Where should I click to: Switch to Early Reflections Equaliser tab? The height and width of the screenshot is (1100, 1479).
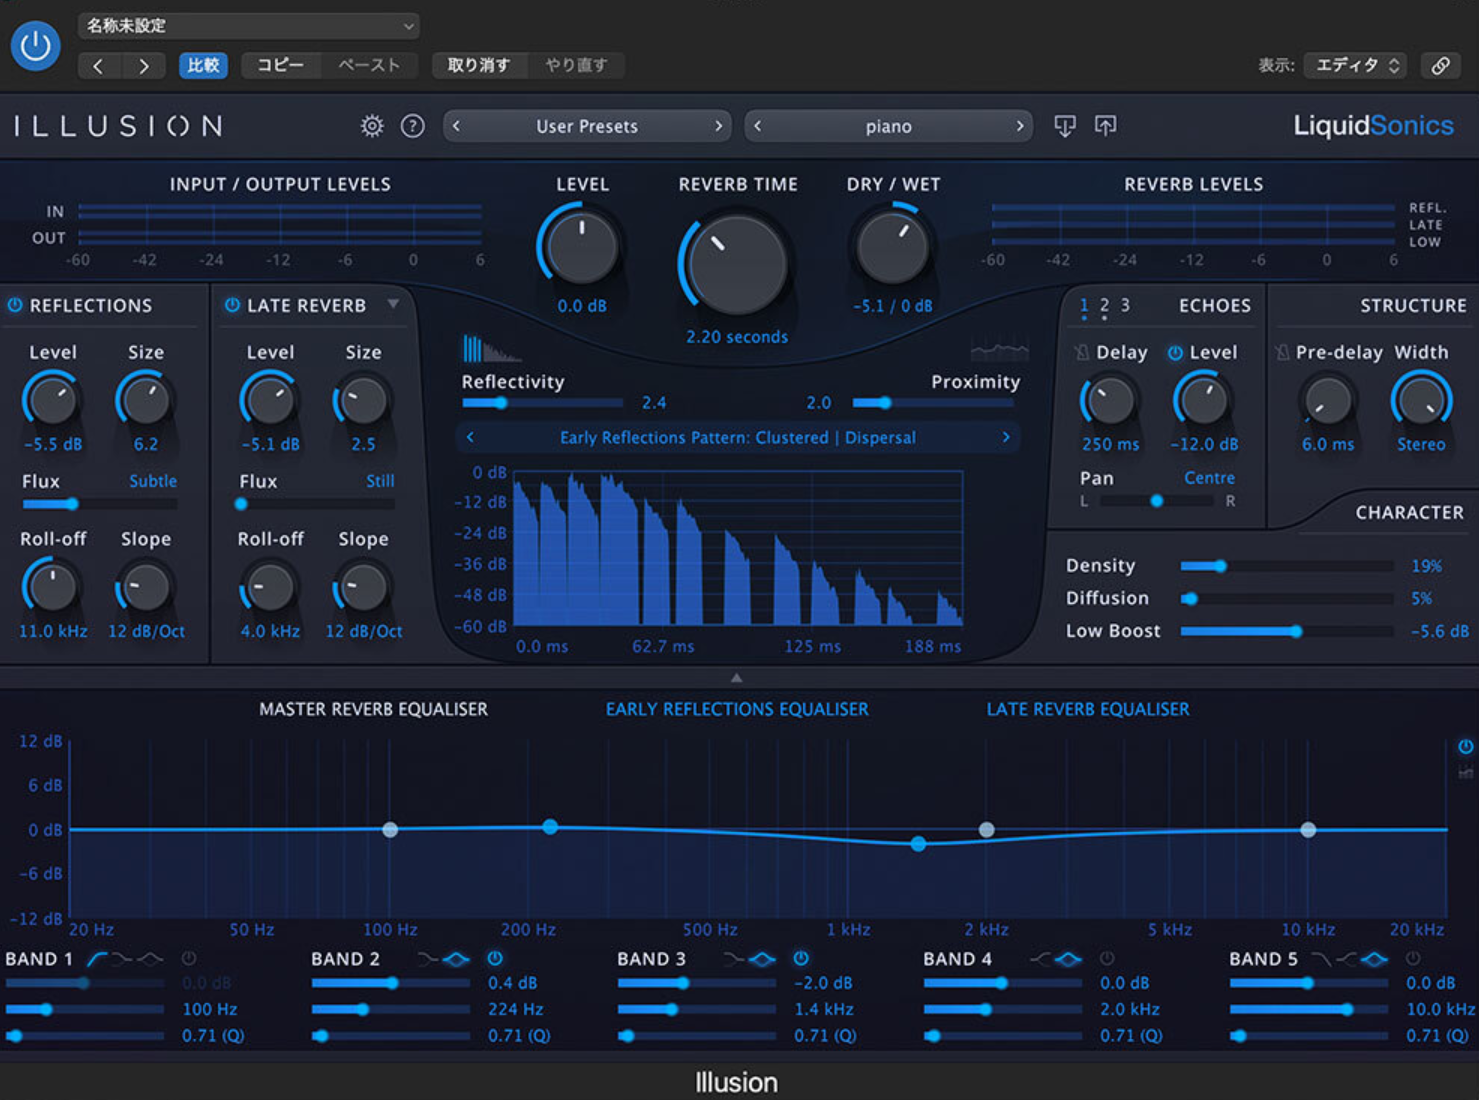737,709
